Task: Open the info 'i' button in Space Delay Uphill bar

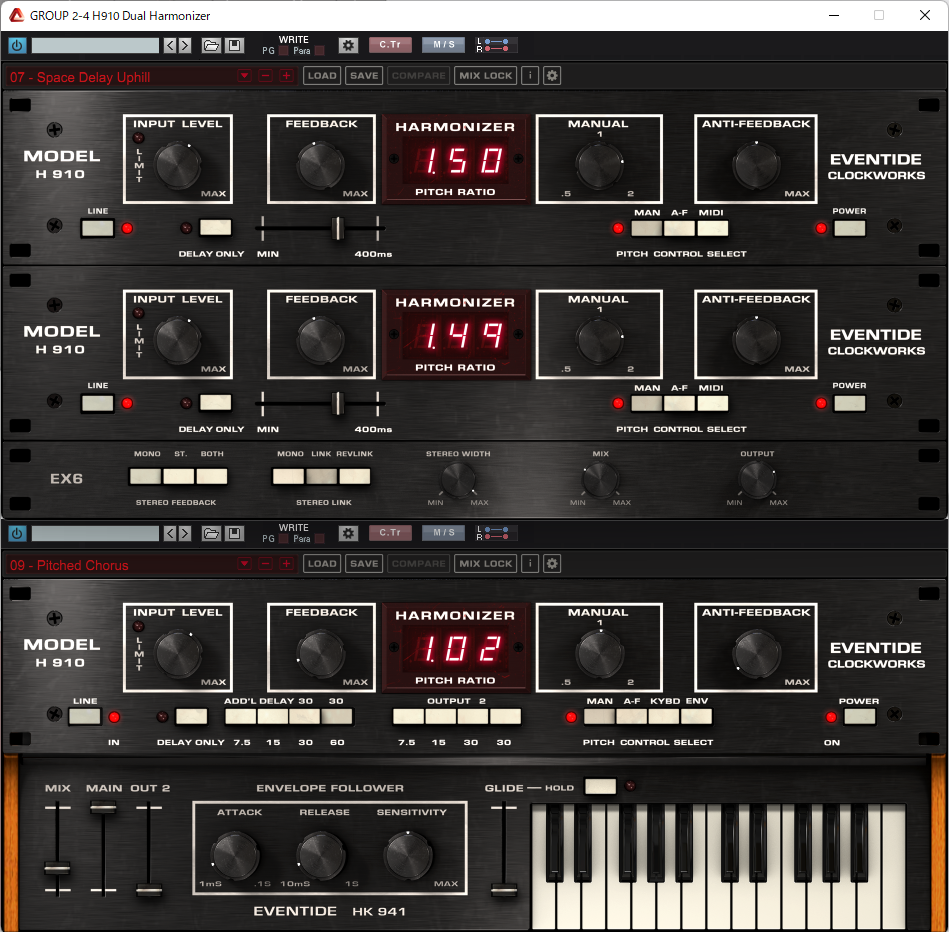Action: point(530,76)
